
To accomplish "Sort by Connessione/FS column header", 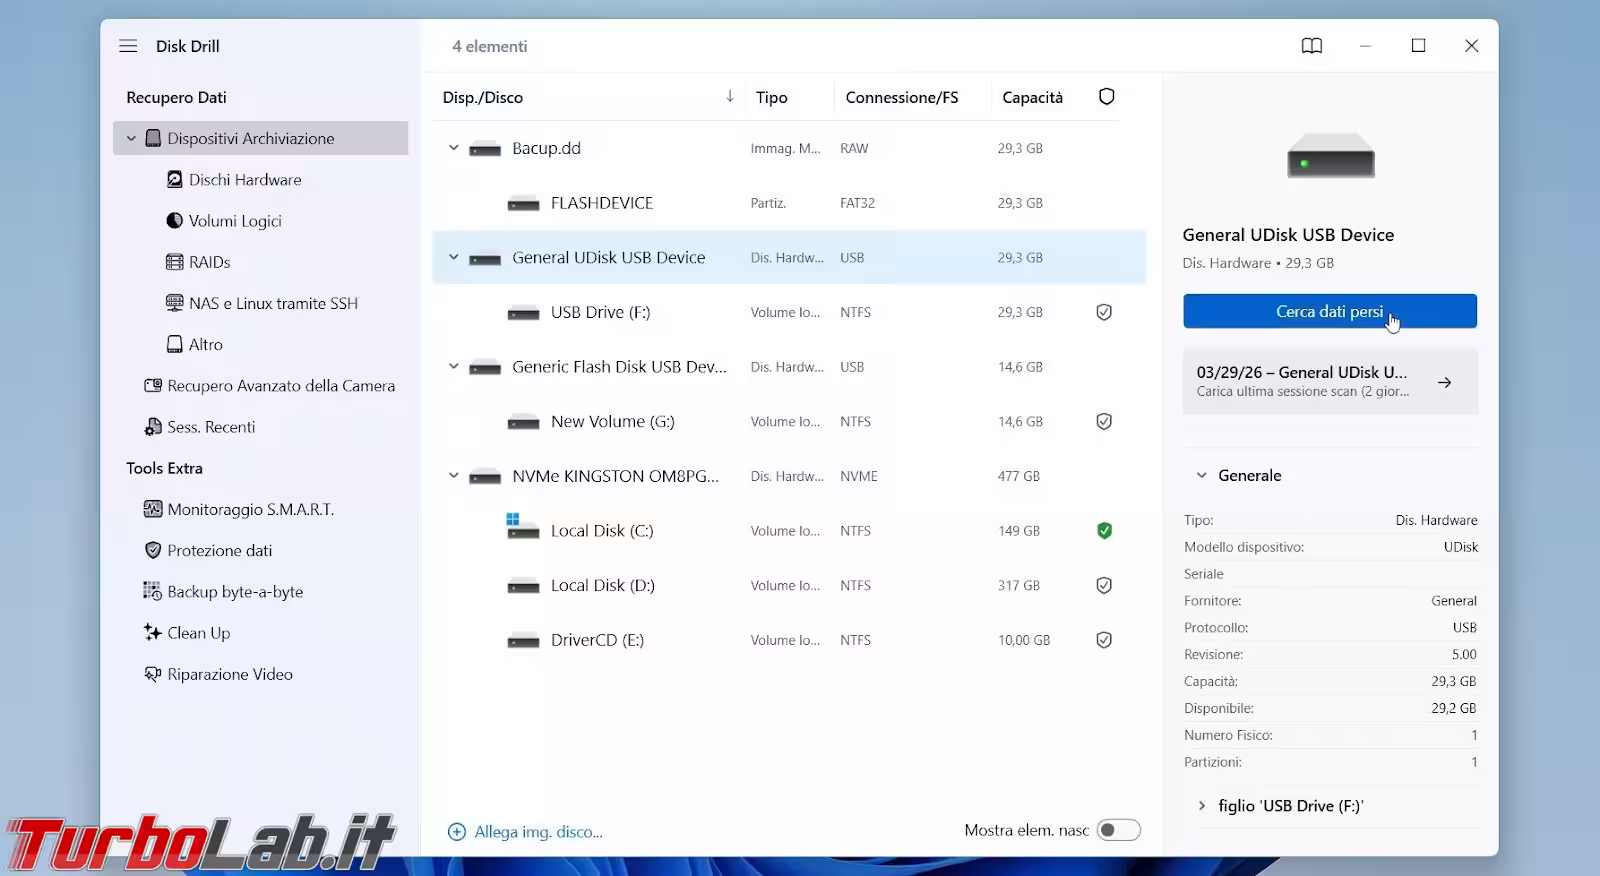I will point(902,97).
